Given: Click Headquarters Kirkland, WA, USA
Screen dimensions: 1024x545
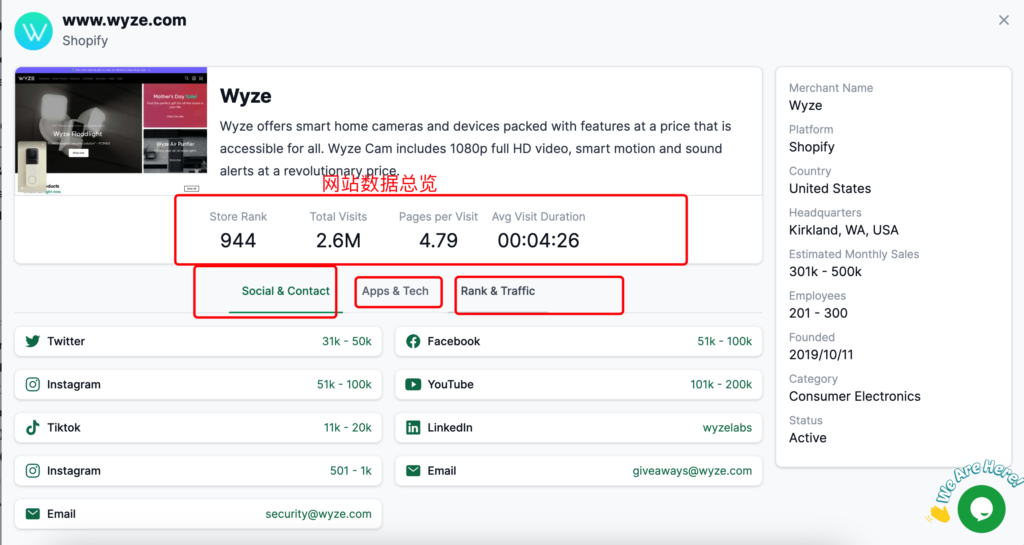Looking at the screenshot, I should (x=843, y=230).
